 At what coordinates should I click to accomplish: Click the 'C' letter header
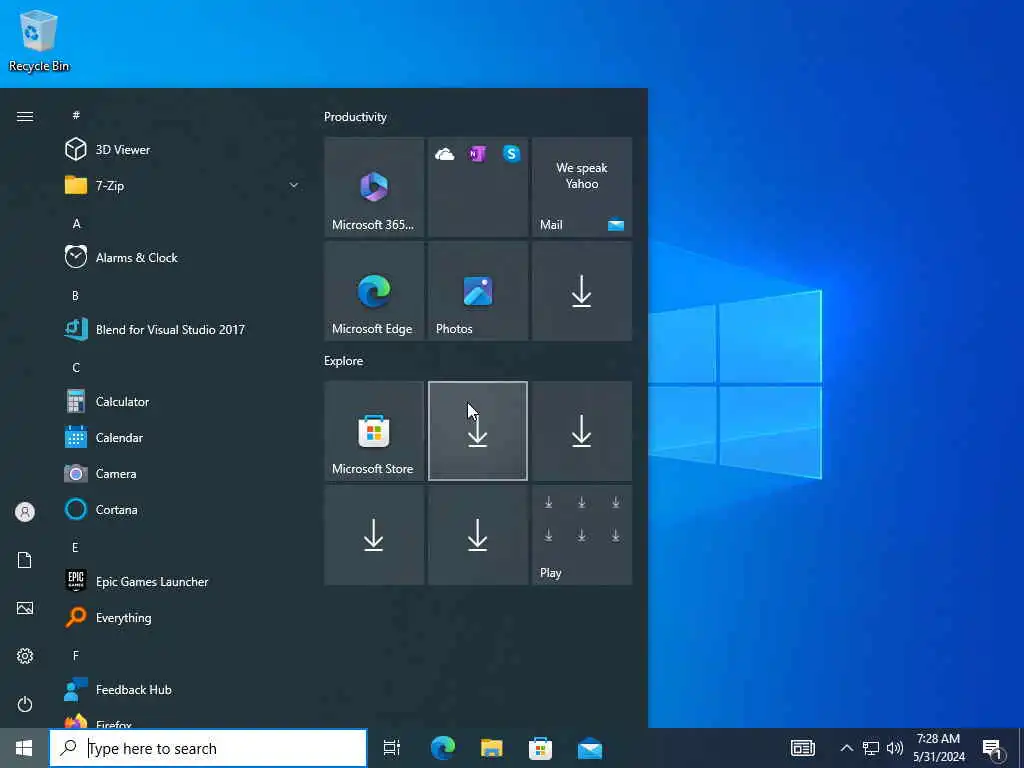[76, 368]
